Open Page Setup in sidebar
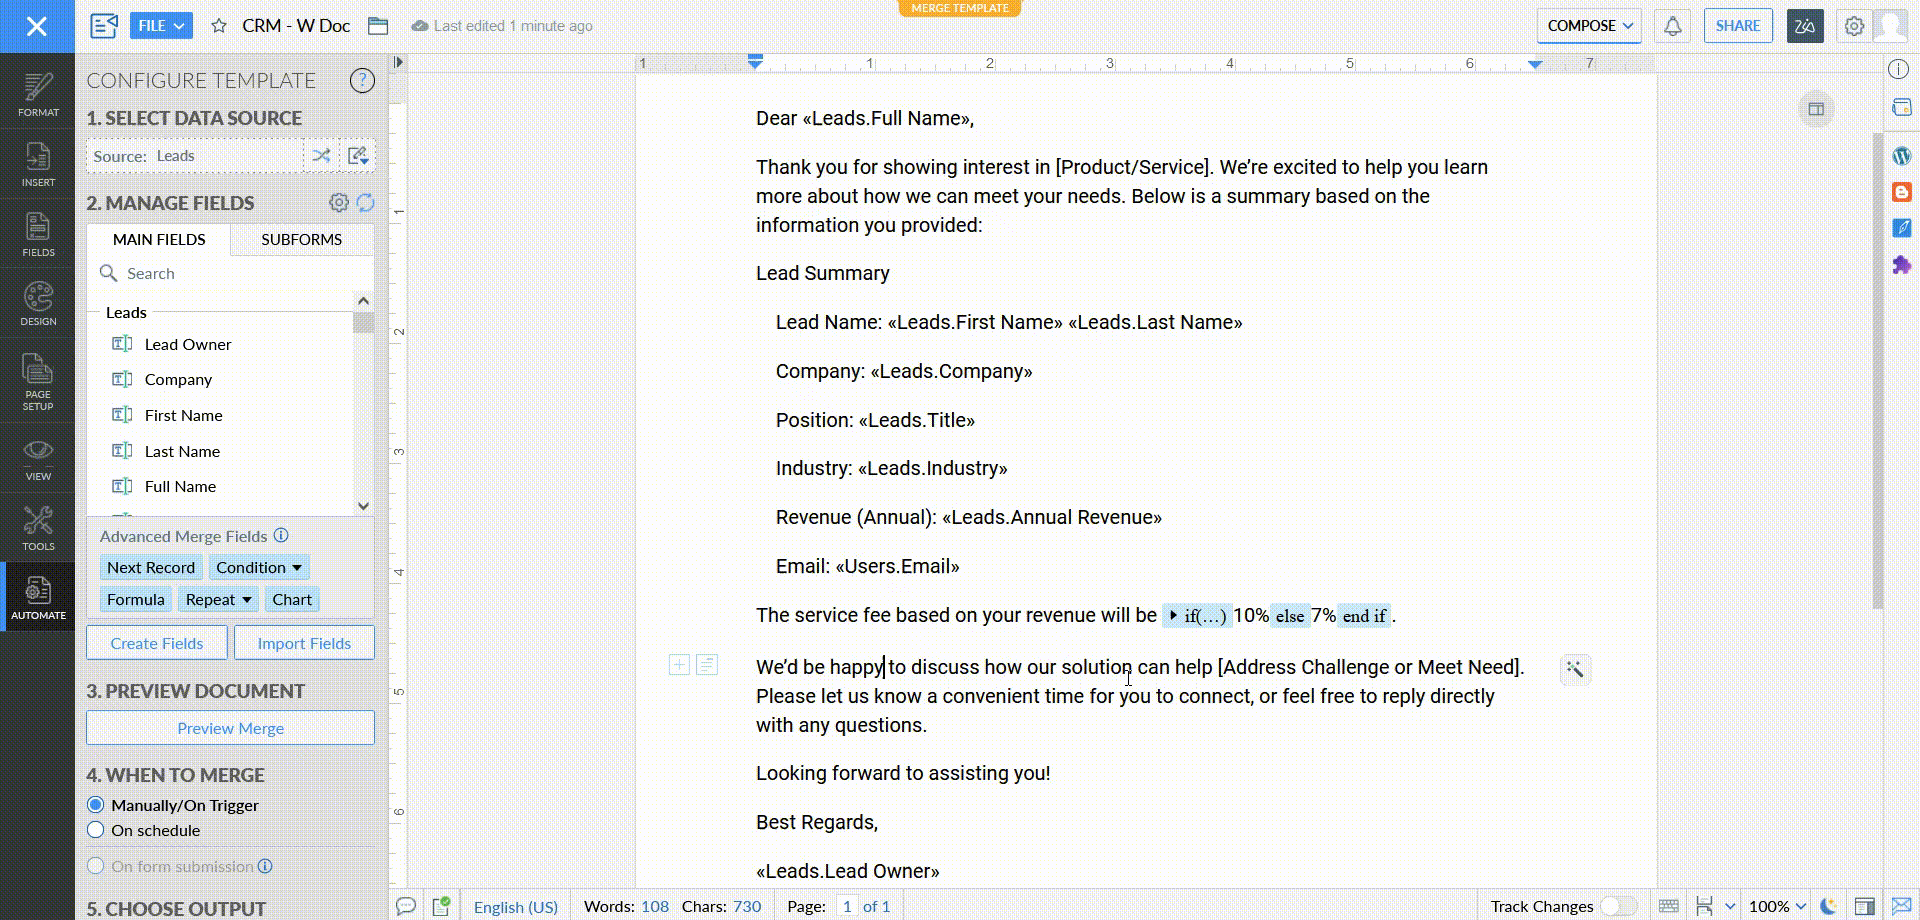Screen dimensions: 1920x920 (x=38, y=381)
